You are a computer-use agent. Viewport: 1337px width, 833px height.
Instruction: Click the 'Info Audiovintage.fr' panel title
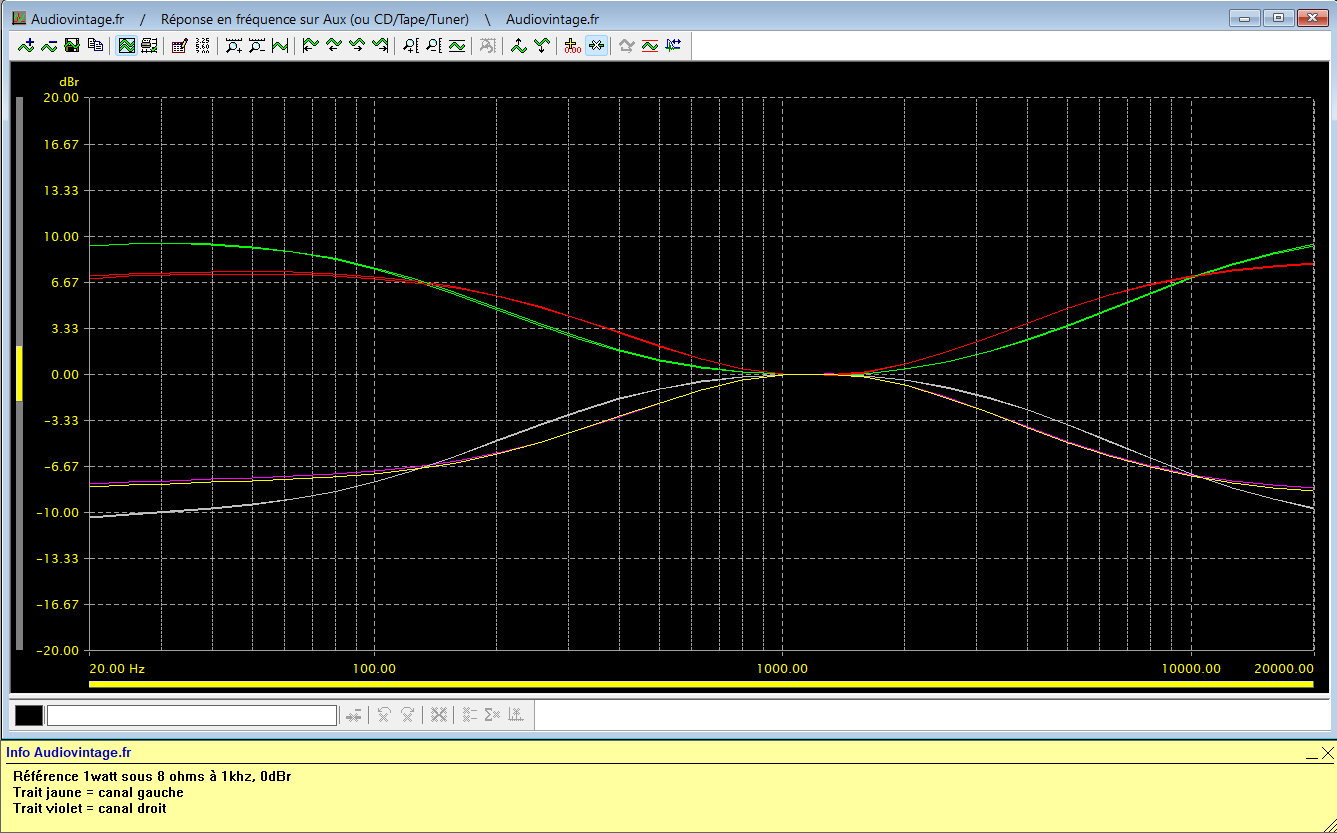point(69,753)
